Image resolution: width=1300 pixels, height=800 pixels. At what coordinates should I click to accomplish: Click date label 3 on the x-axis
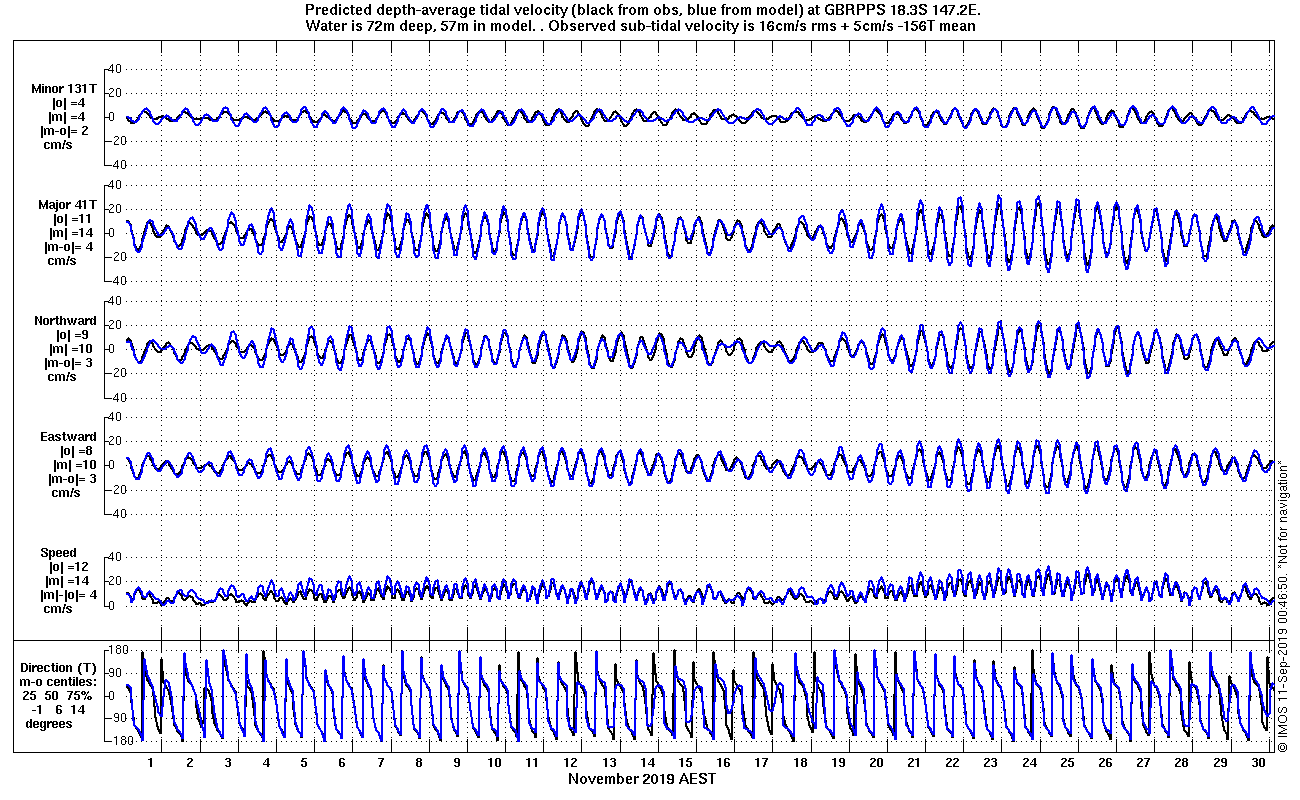(228, 762)
